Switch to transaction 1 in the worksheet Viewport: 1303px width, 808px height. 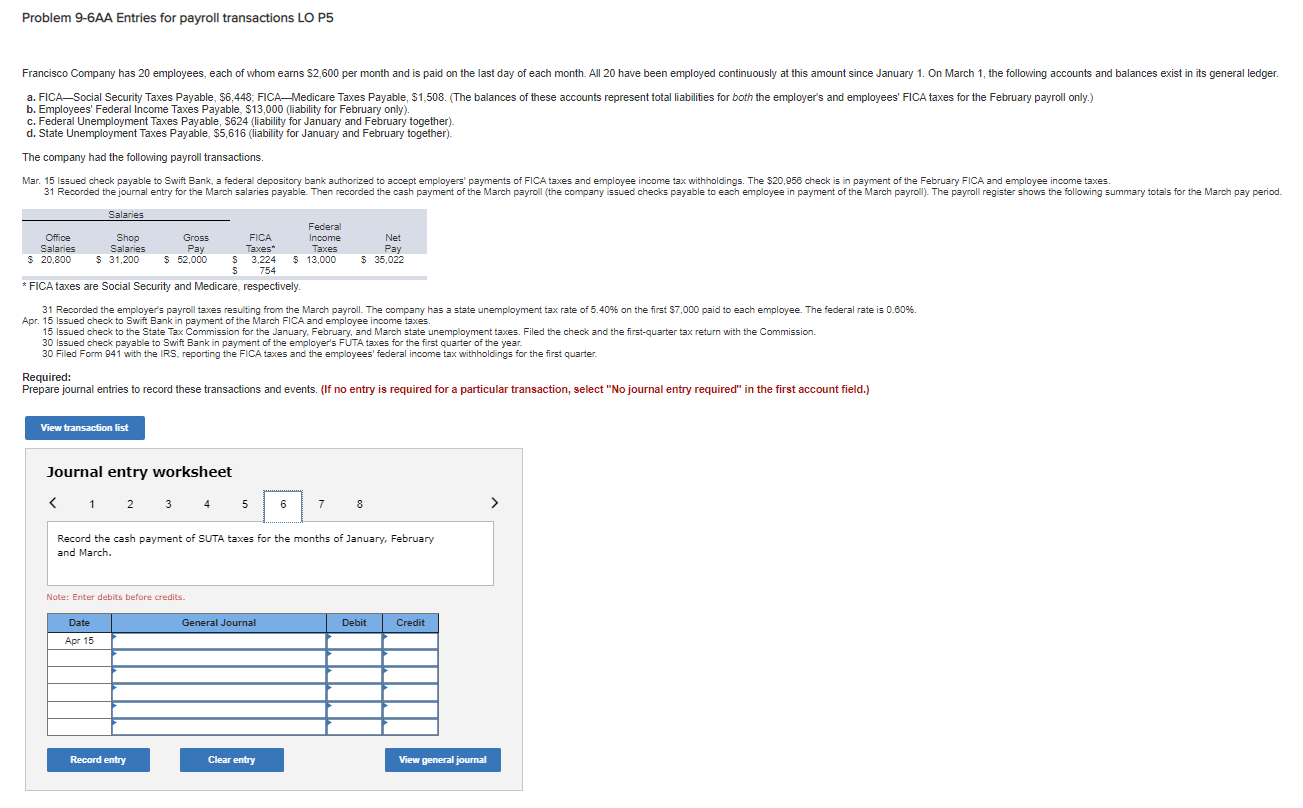(x=91, y=504)
